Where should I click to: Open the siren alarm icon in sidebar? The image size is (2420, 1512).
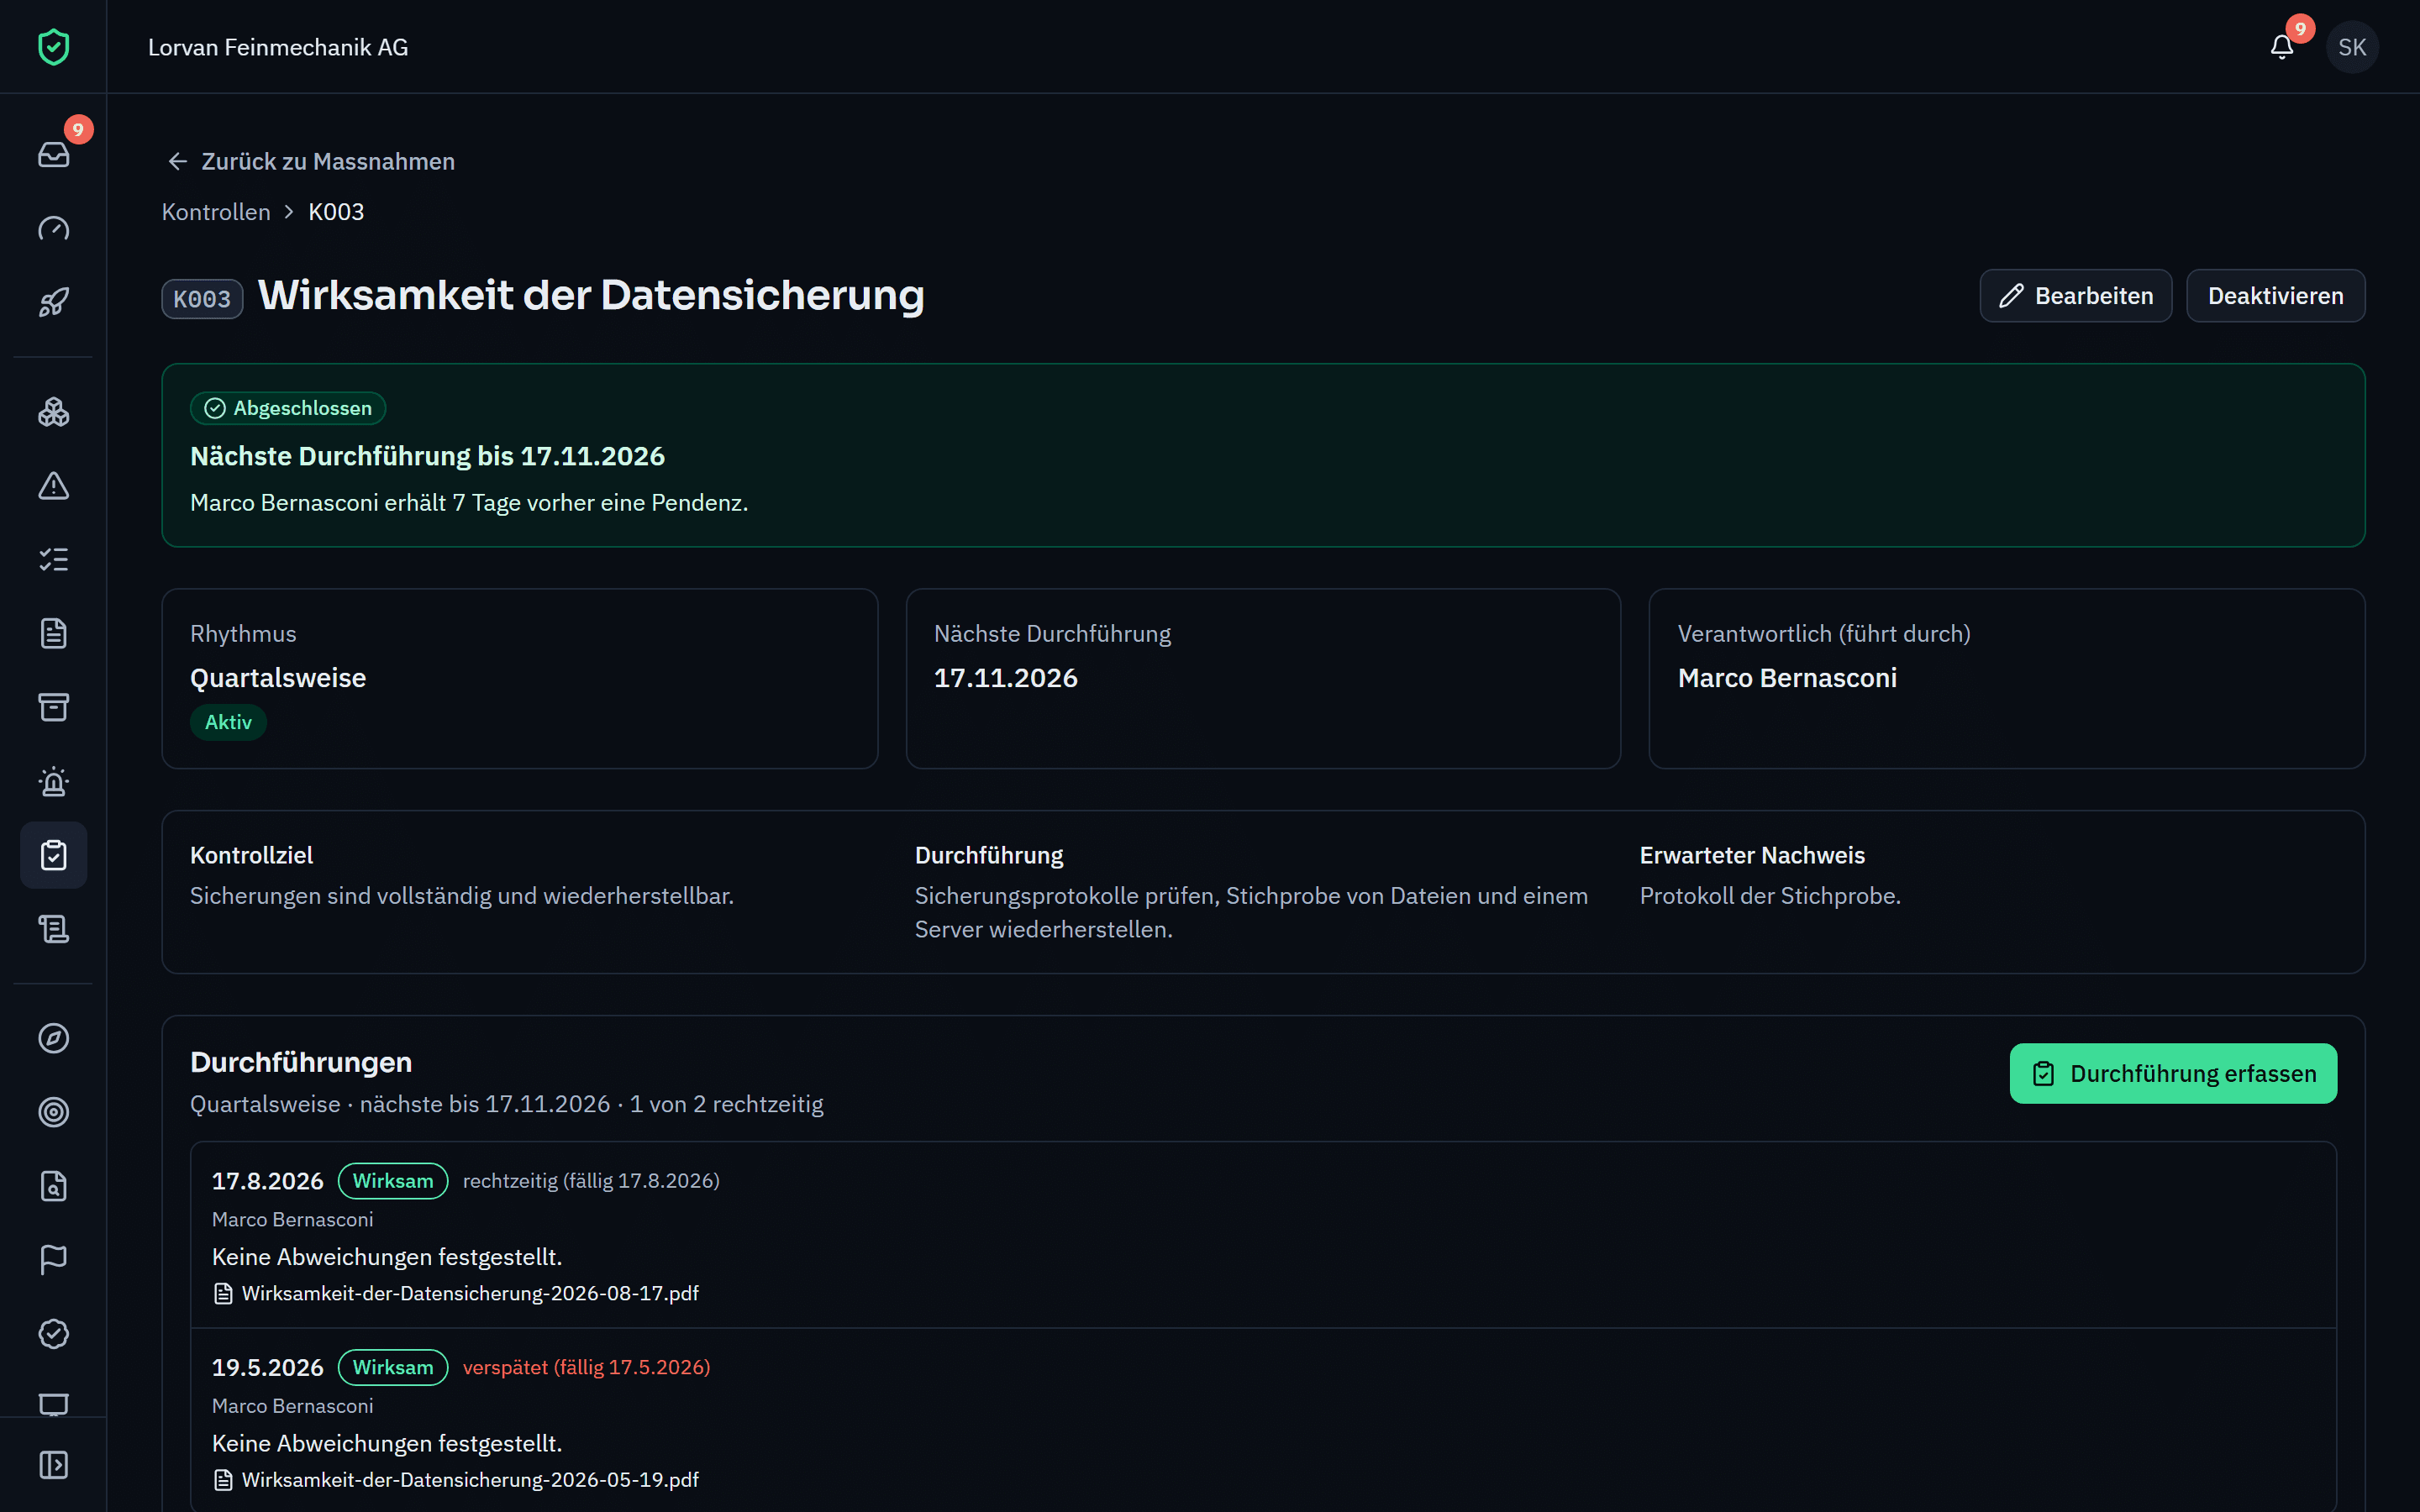click(x=53, y=782)
